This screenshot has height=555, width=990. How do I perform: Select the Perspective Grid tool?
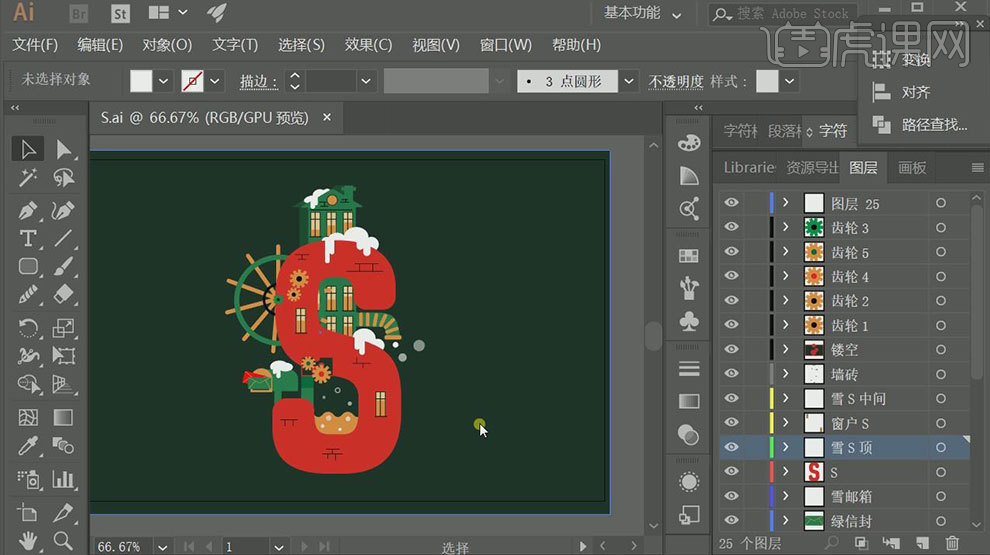click(63, 384)
